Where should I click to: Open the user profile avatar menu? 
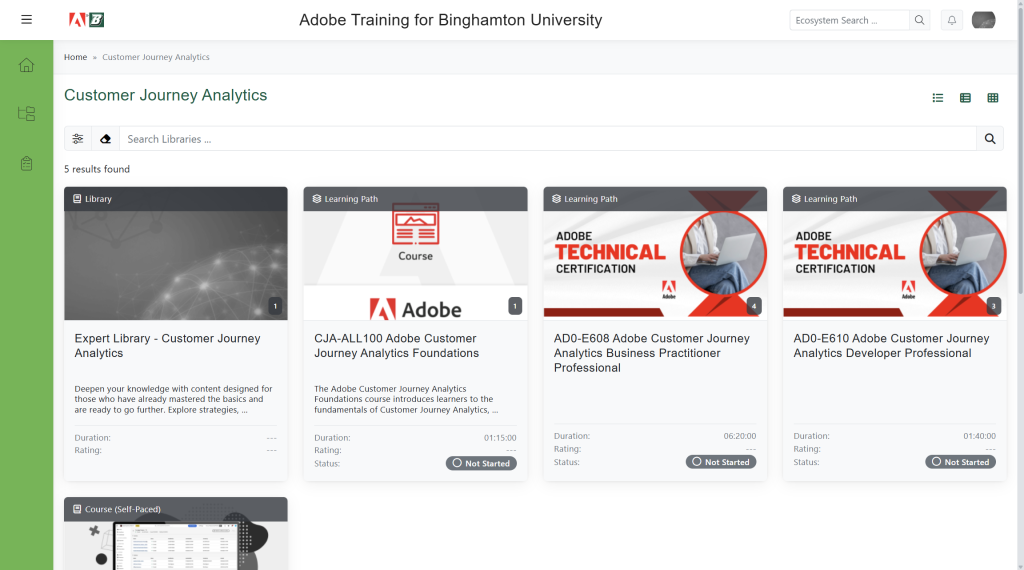[983, 20]
